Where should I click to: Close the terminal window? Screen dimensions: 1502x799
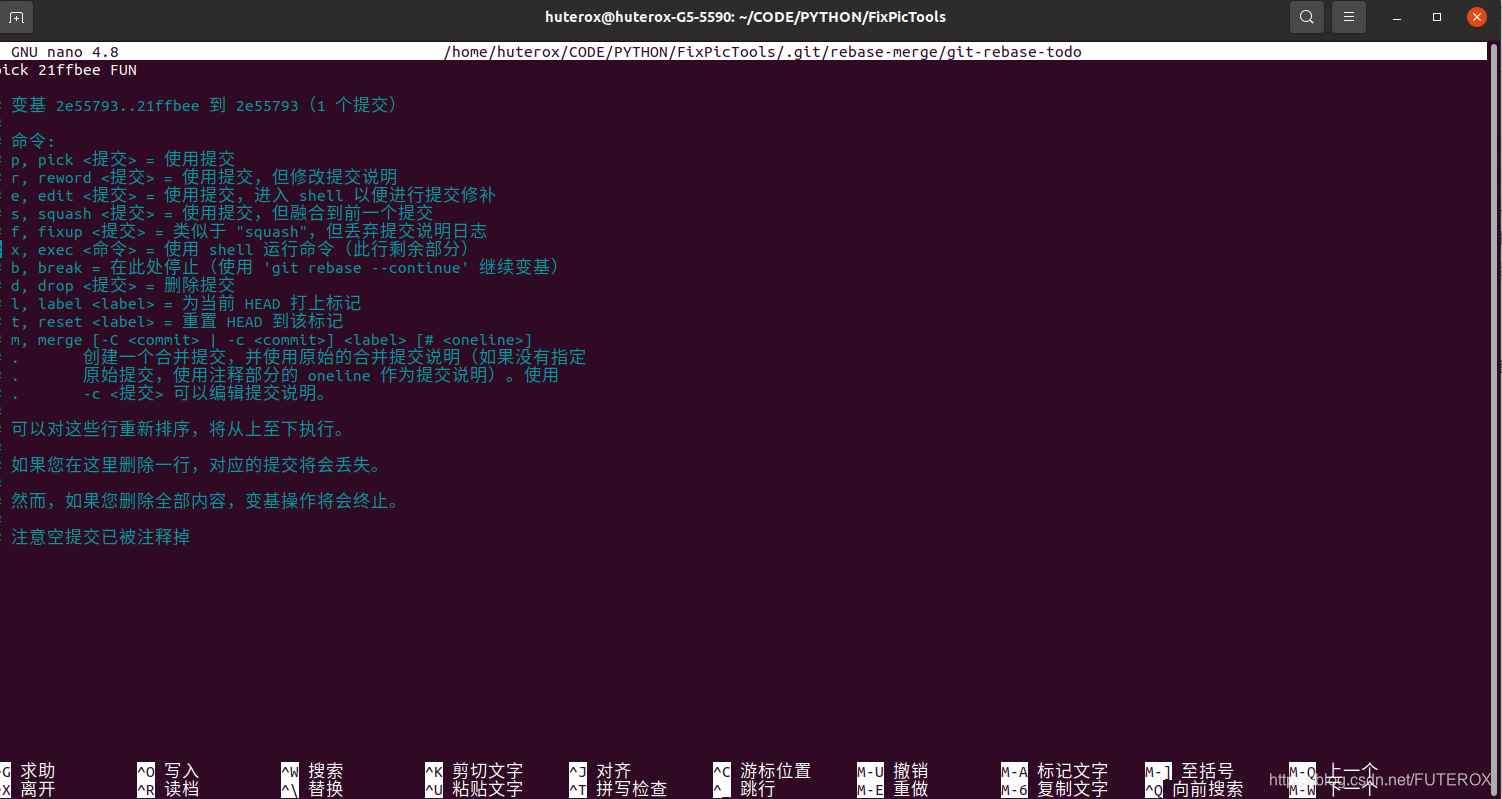click(1476, 17)
